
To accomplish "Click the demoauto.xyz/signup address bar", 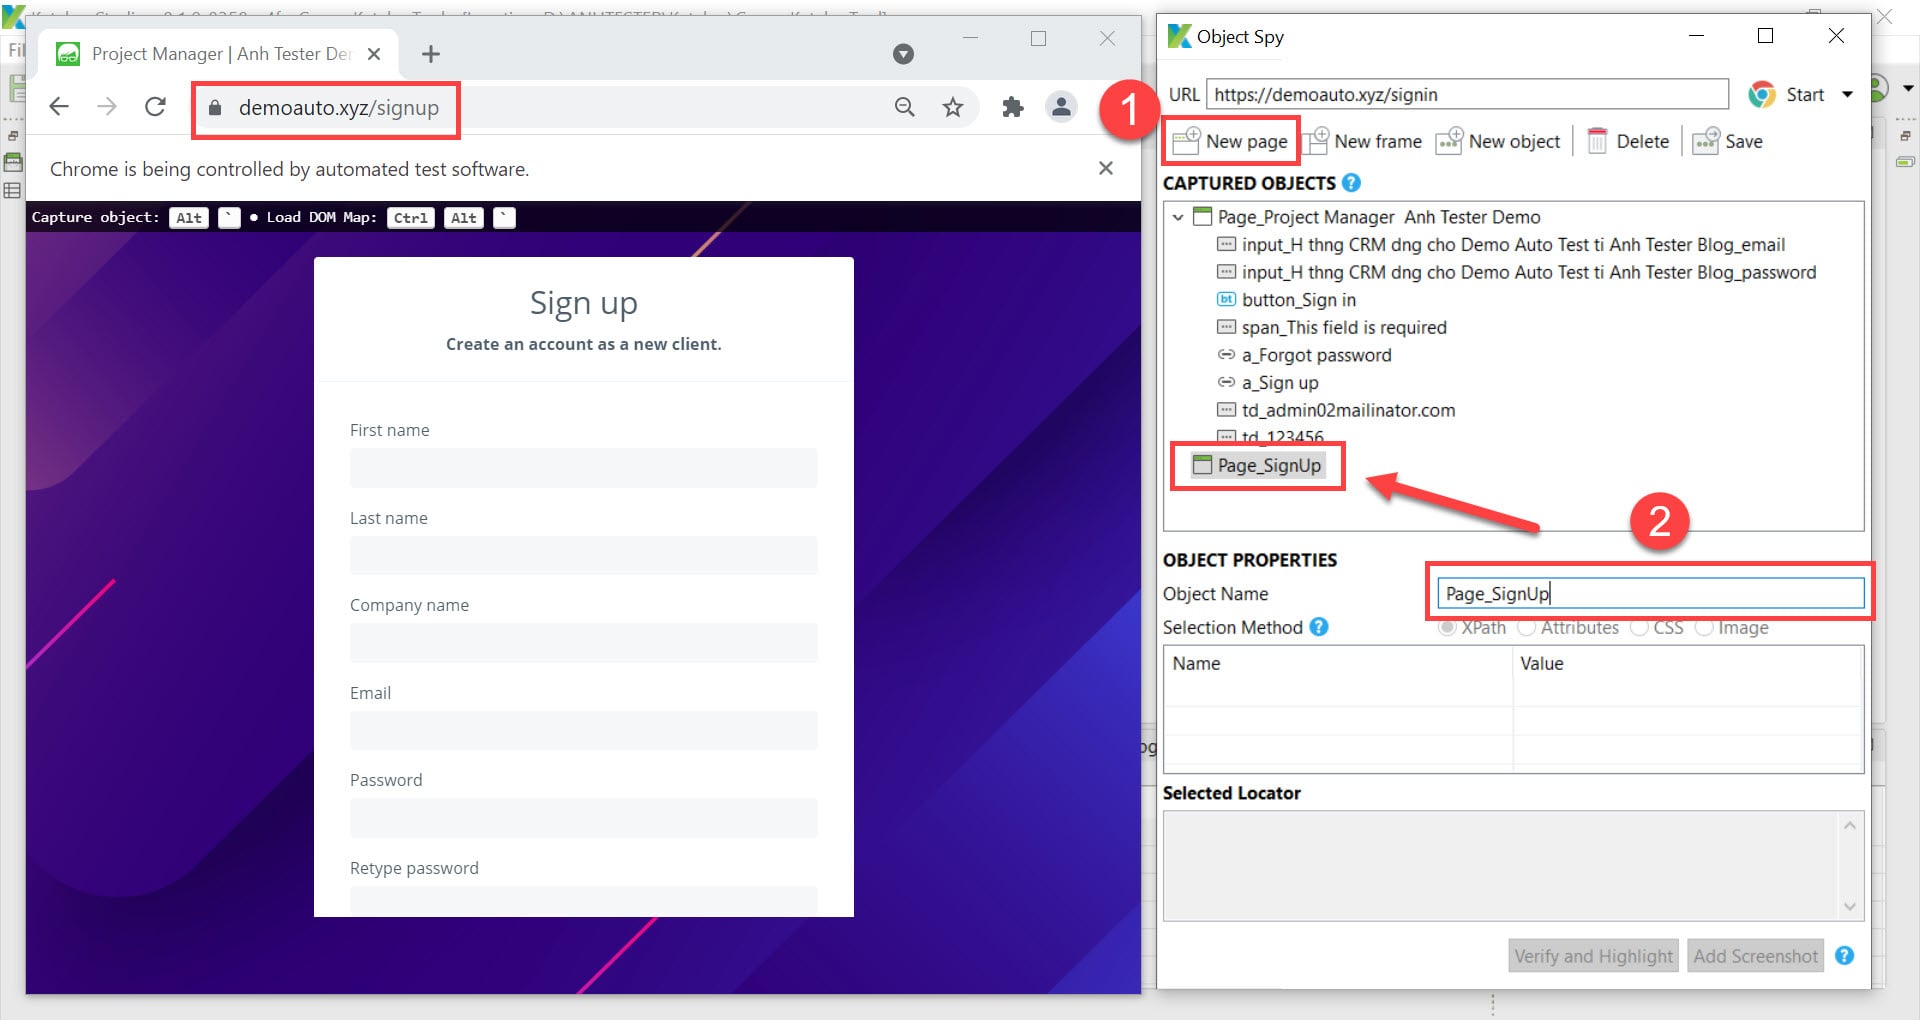I will [339, 108].
